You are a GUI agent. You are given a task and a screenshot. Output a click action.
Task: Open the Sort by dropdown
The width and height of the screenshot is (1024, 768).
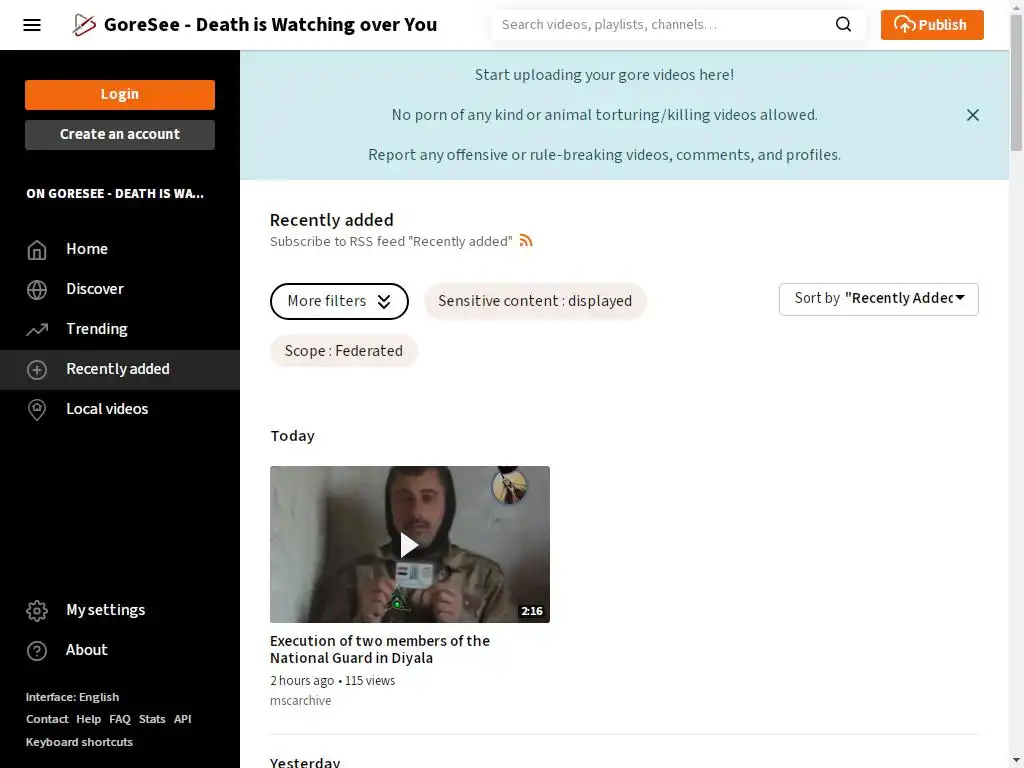[878, 299]
